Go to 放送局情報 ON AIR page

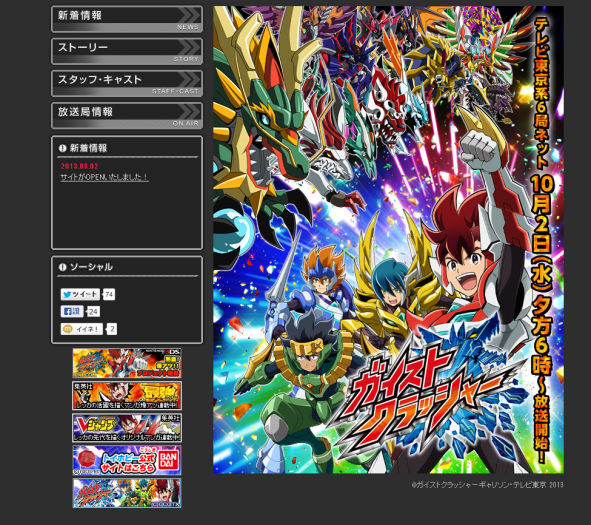pos(127,115)
